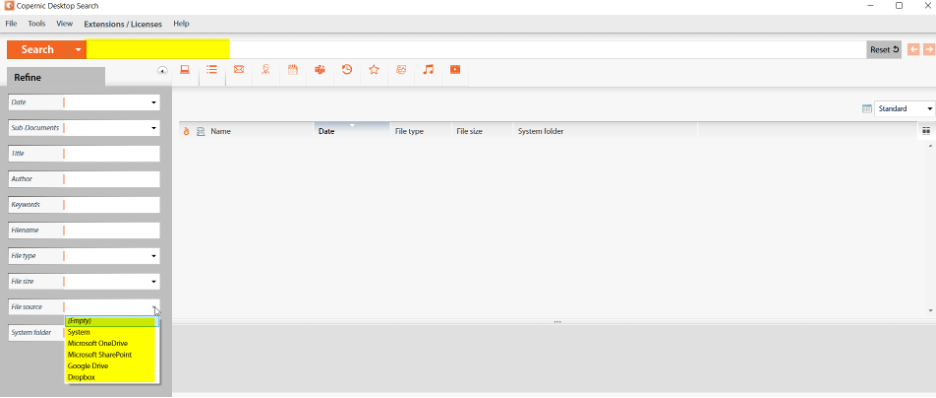Viewport: 936px width, 398px height.
Task: Open the File size refine dropdown
Action: (154, 282)
